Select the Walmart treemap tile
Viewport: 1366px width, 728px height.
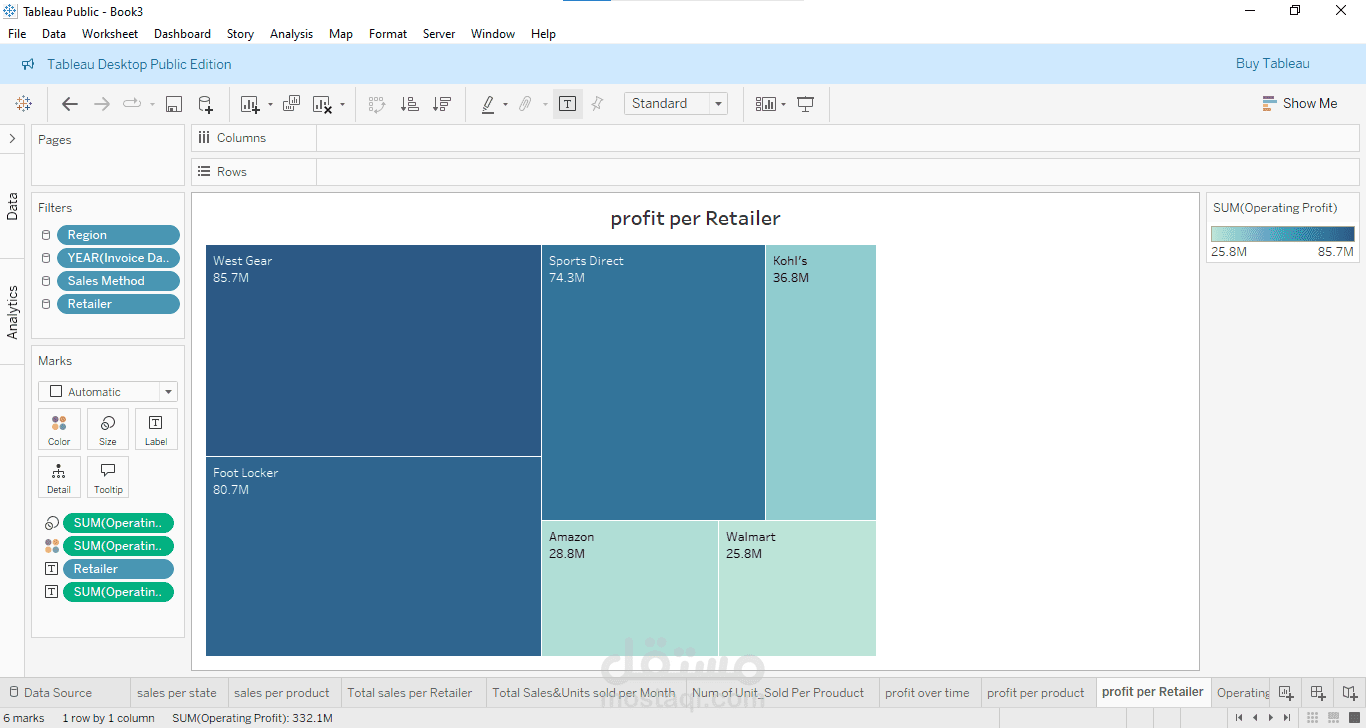coord(797,588)
